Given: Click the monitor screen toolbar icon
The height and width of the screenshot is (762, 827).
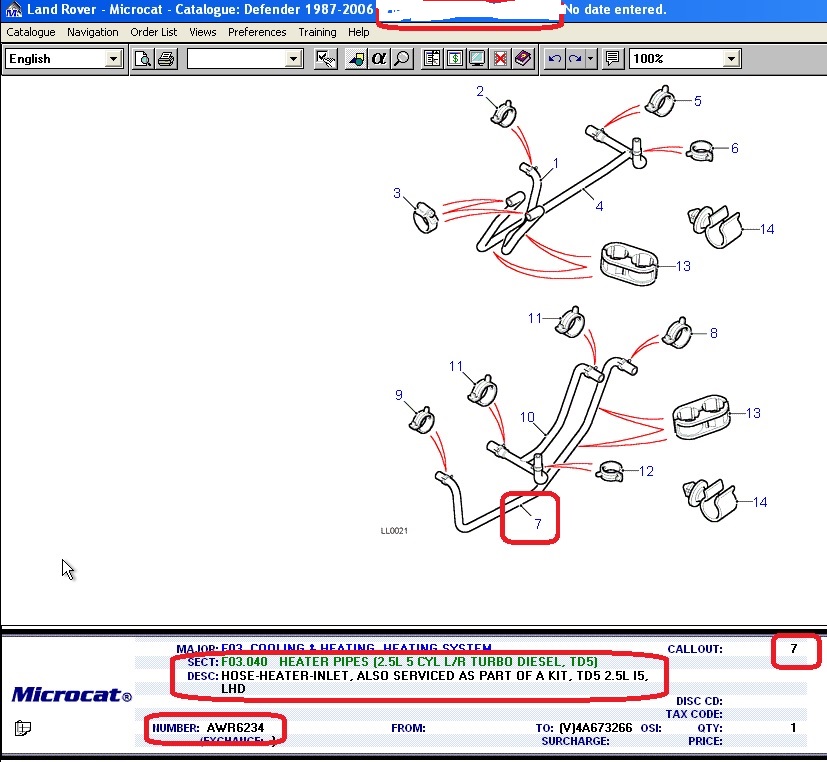Looking at the screenshot, I should click(477, 59).
